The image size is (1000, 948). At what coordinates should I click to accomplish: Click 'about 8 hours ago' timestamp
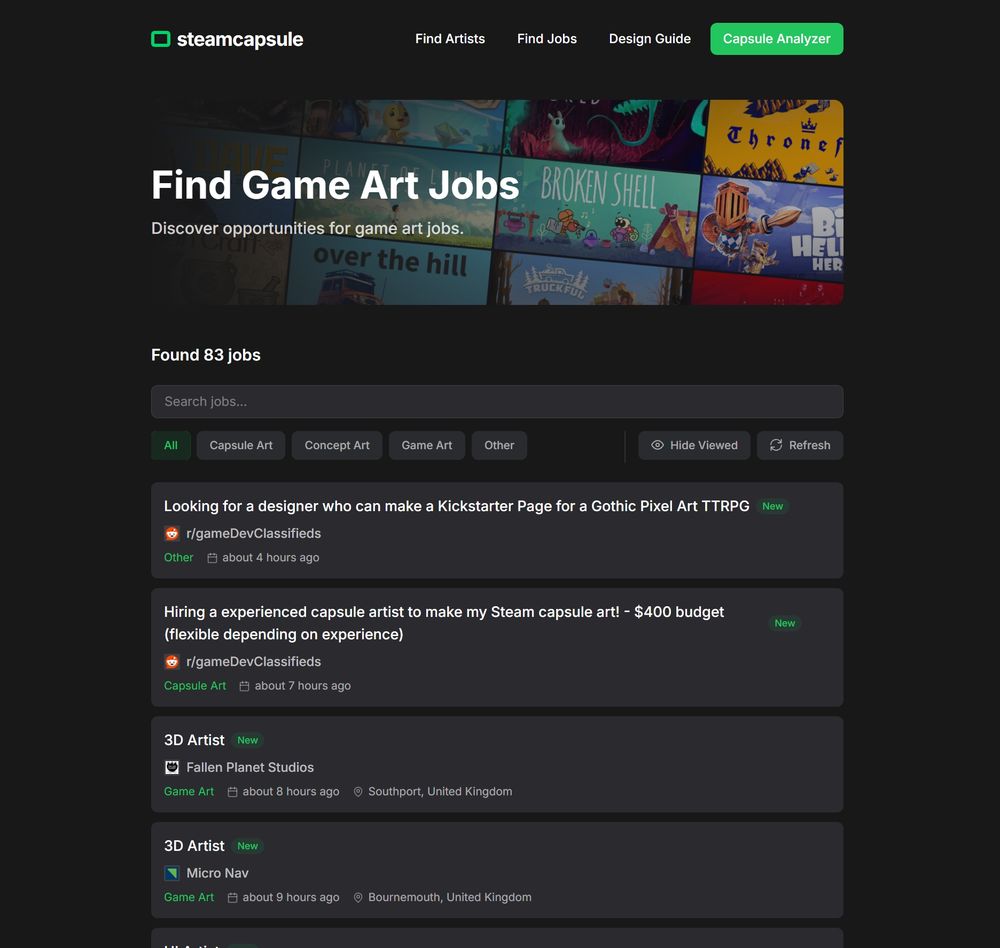click(291, 792)
